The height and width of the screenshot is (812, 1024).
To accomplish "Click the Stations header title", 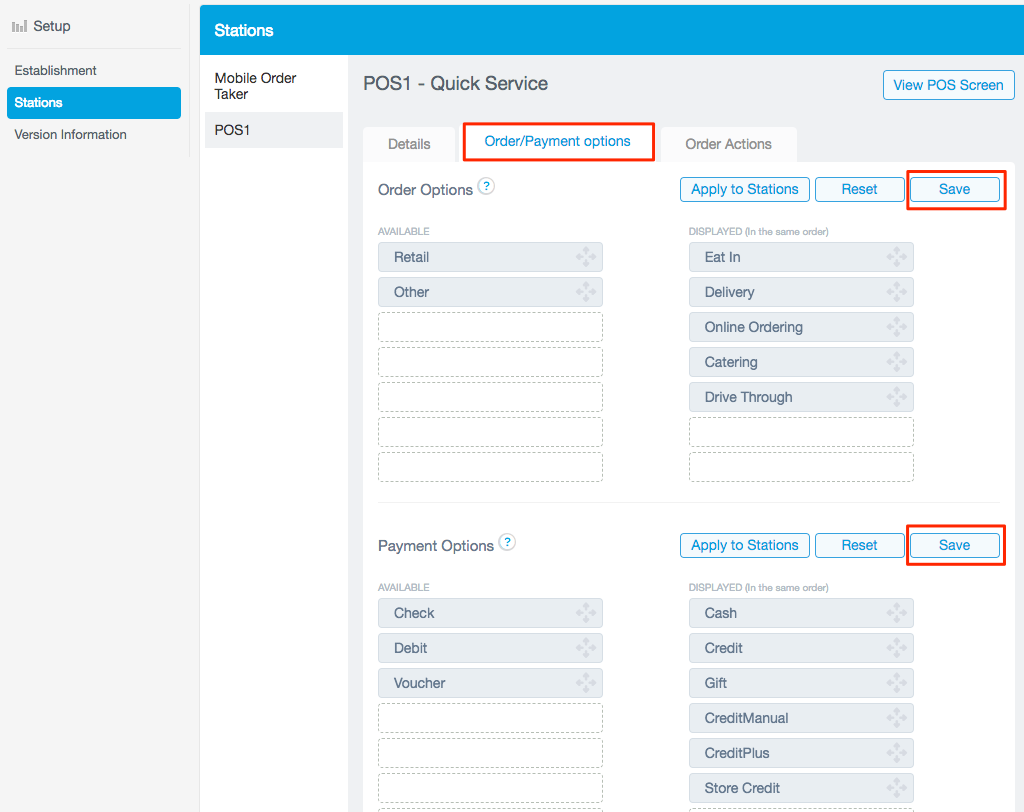I will point(244,30).
